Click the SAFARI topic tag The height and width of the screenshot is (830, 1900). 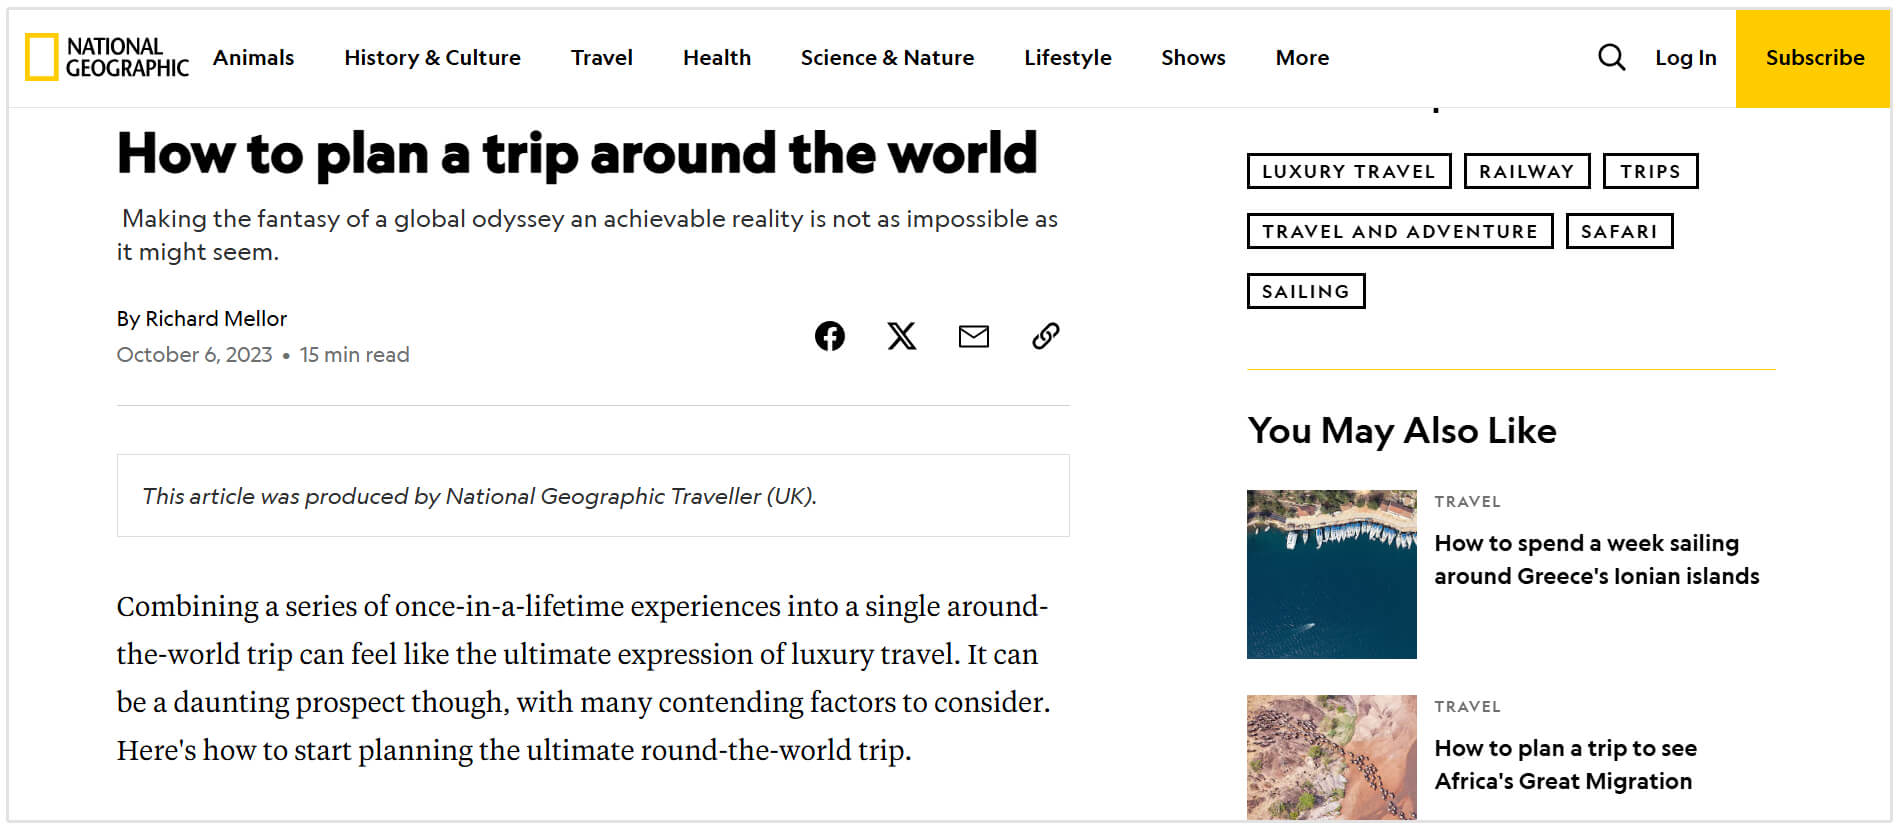(x=1620, y=231)
